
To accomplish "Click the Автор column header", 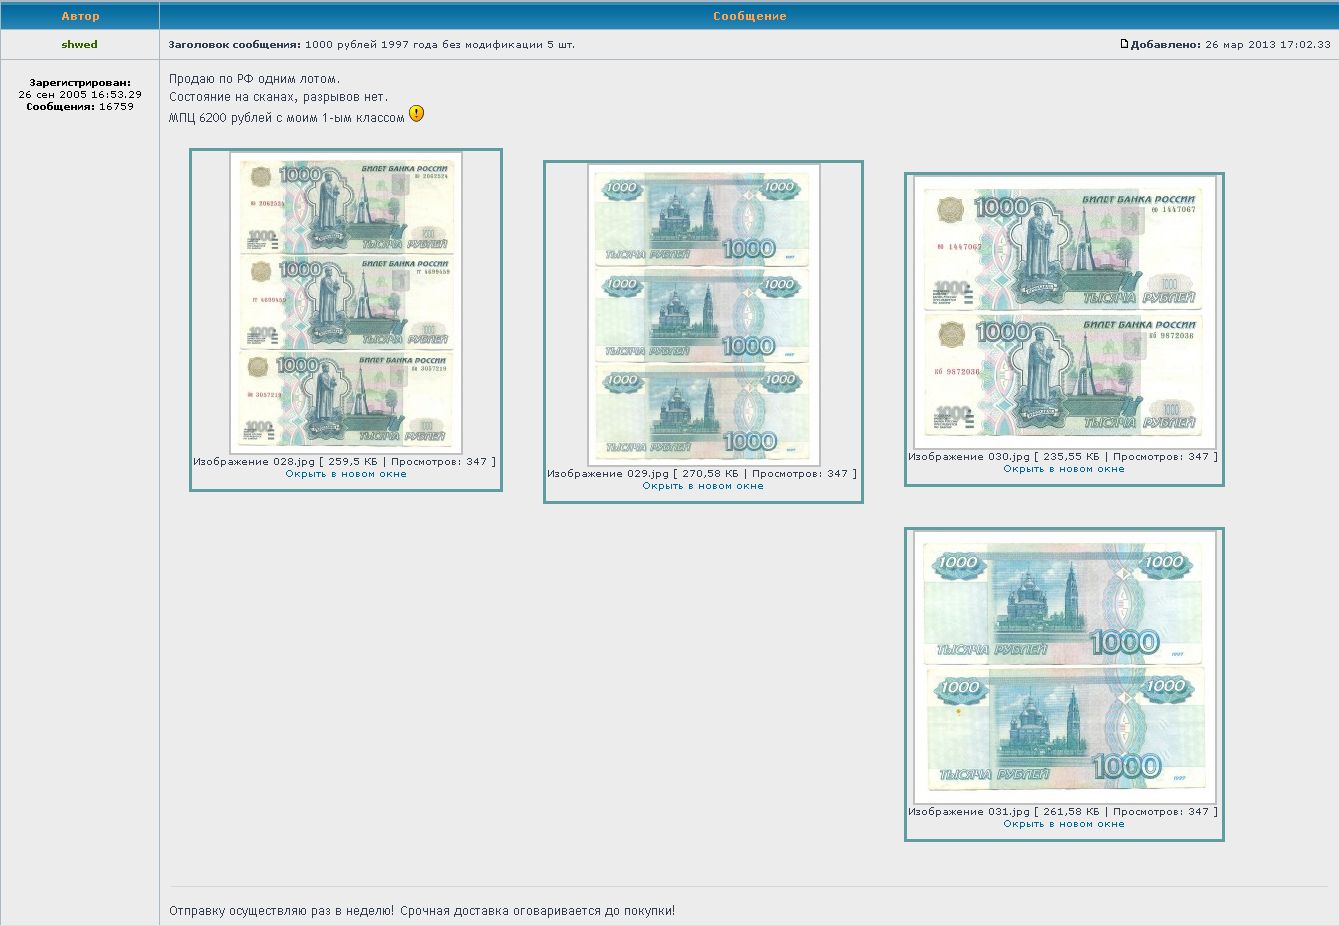I will (80, 16).
